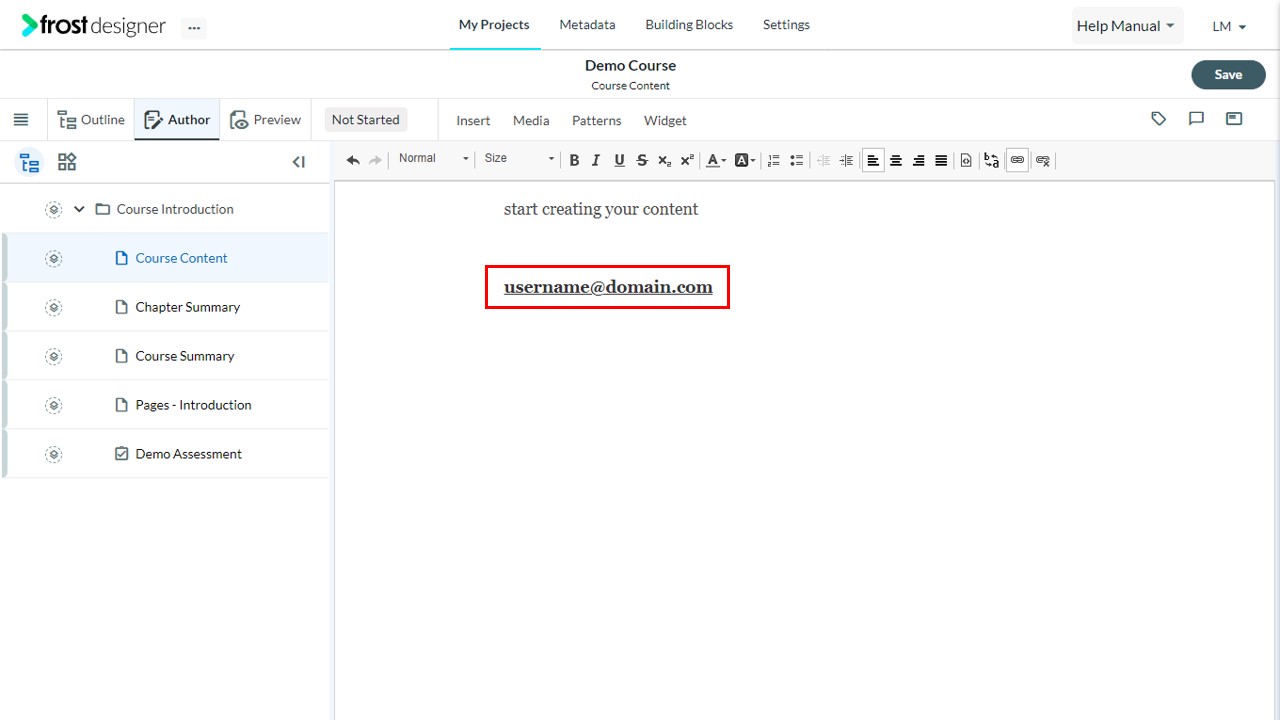
Task: Toggle bold formatting in editor toolbar
Action: pos(574,160)
